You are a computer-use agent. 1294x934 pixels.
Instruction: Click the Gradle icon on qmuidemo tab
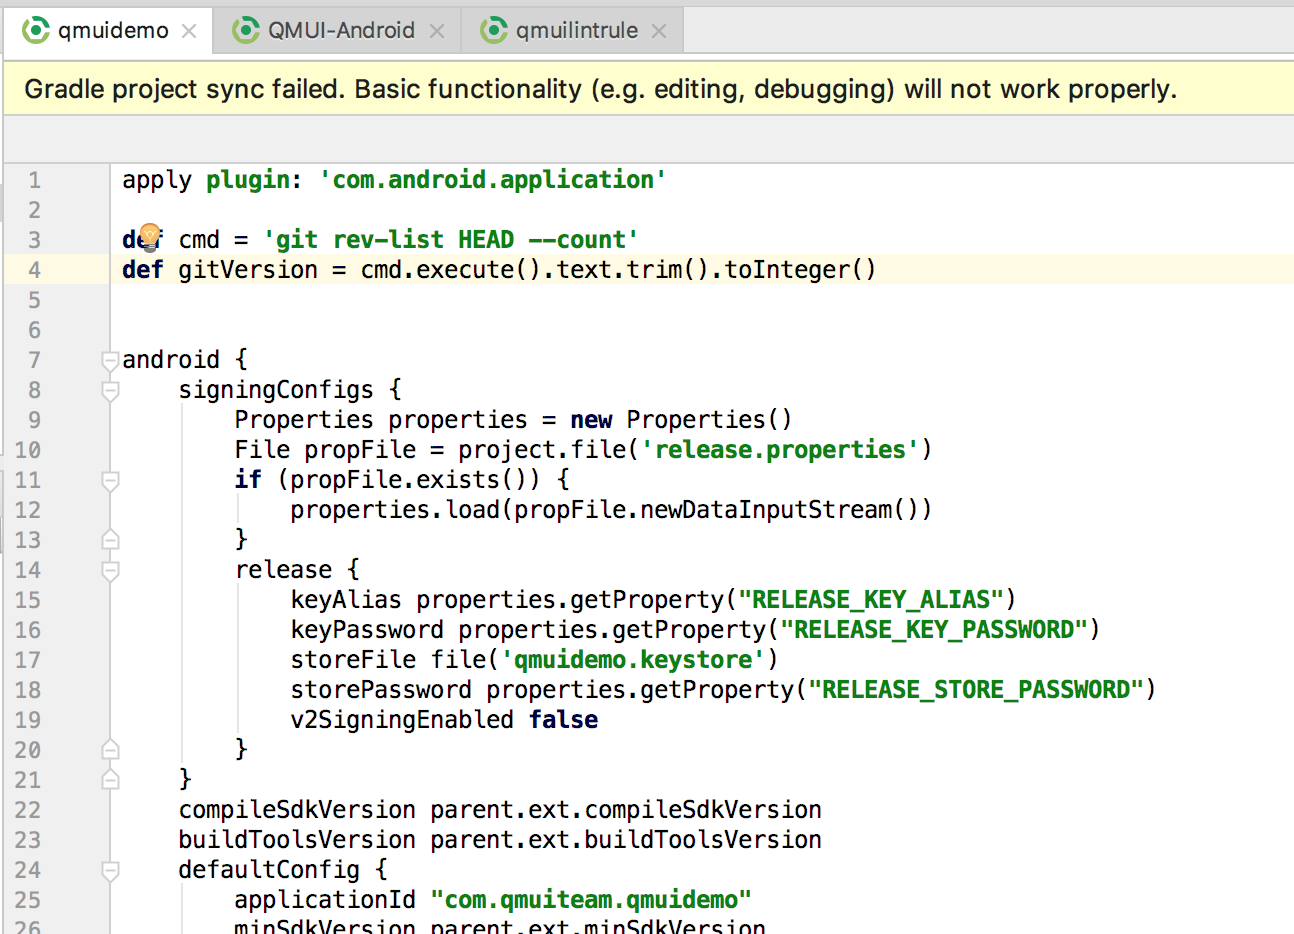[36, 31]
